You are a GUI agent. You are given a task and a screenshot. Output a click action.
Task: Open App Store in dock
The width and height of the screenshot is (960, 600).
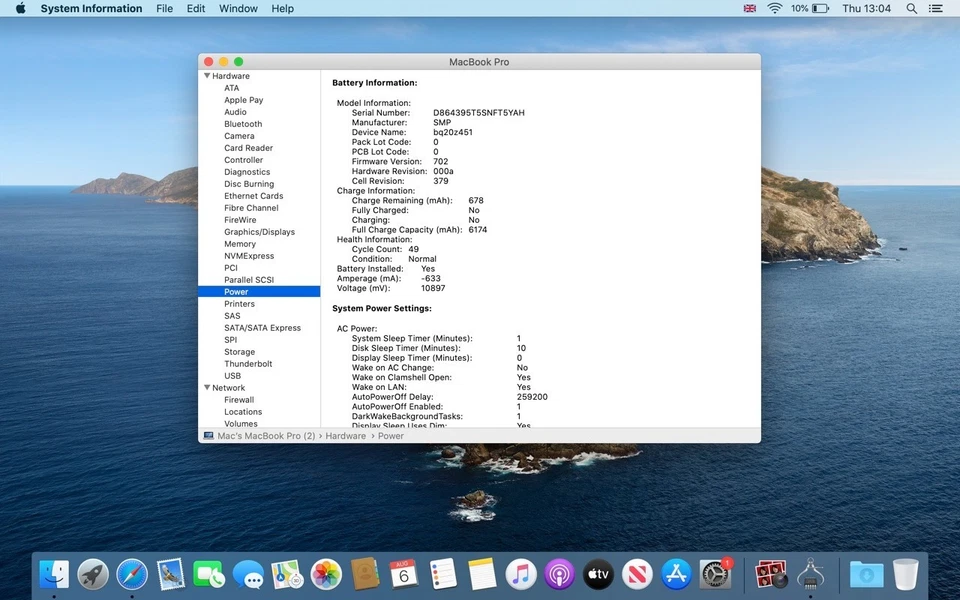(676, 575)
